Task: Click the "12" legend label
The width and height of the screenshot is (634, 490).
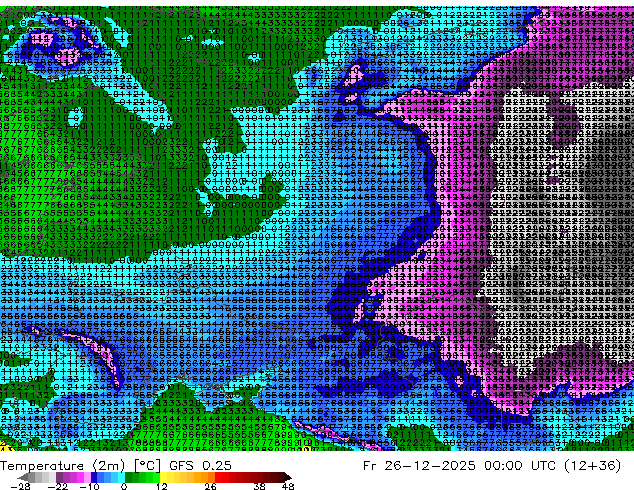Action: tap(162, 486)
